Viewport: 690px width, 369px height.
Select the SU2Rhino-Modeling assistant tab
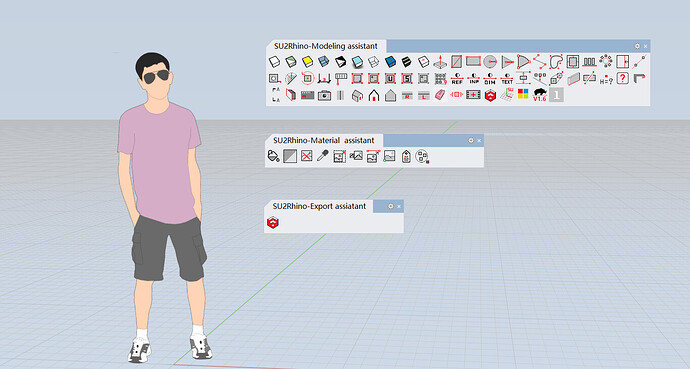[x=326, y=46]
